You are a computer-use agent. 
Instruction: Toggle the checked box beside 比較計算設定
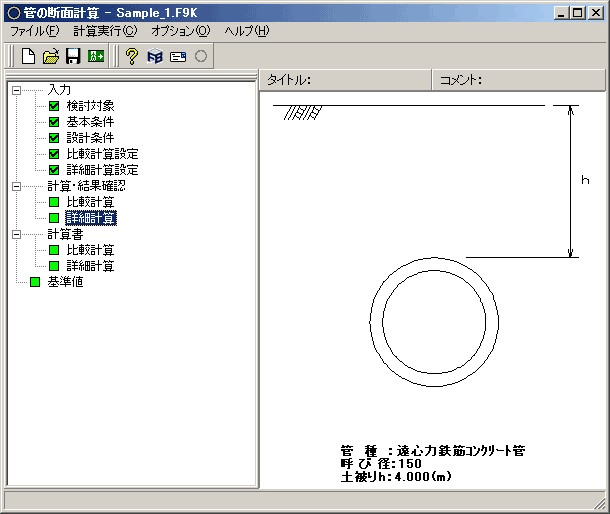coord(54,154)
